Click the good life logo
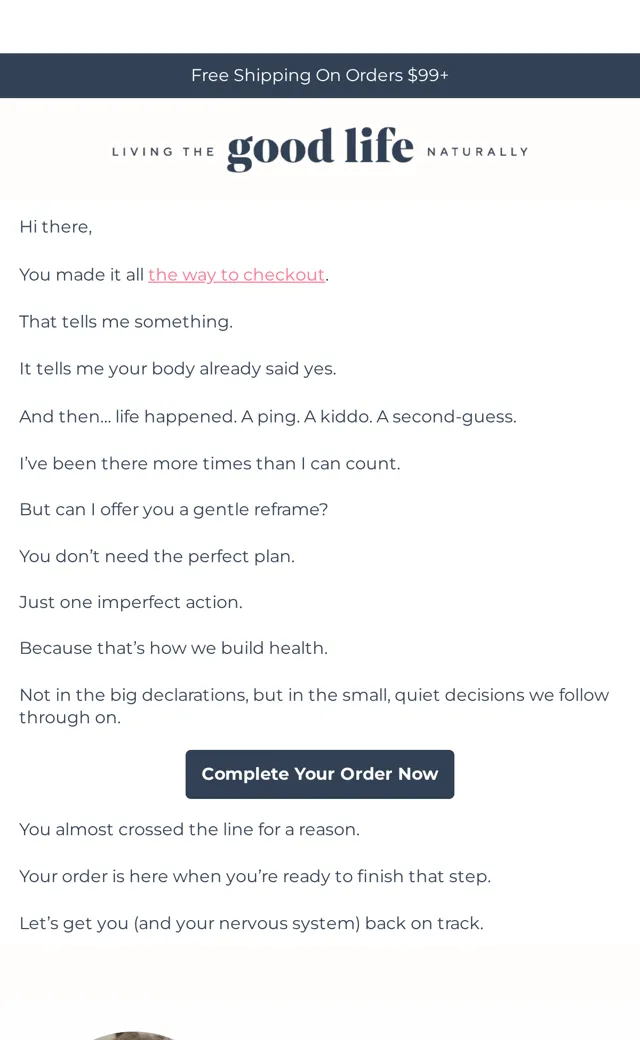This screenshot has height=1040, width=640. (x=320, y=149)
